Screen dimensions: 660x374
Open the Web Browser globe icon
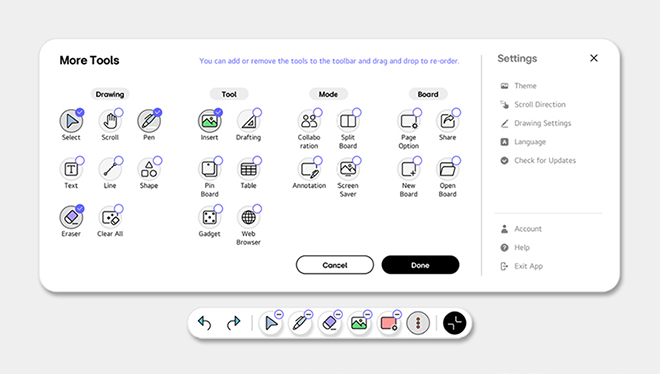tap(248, 218)
